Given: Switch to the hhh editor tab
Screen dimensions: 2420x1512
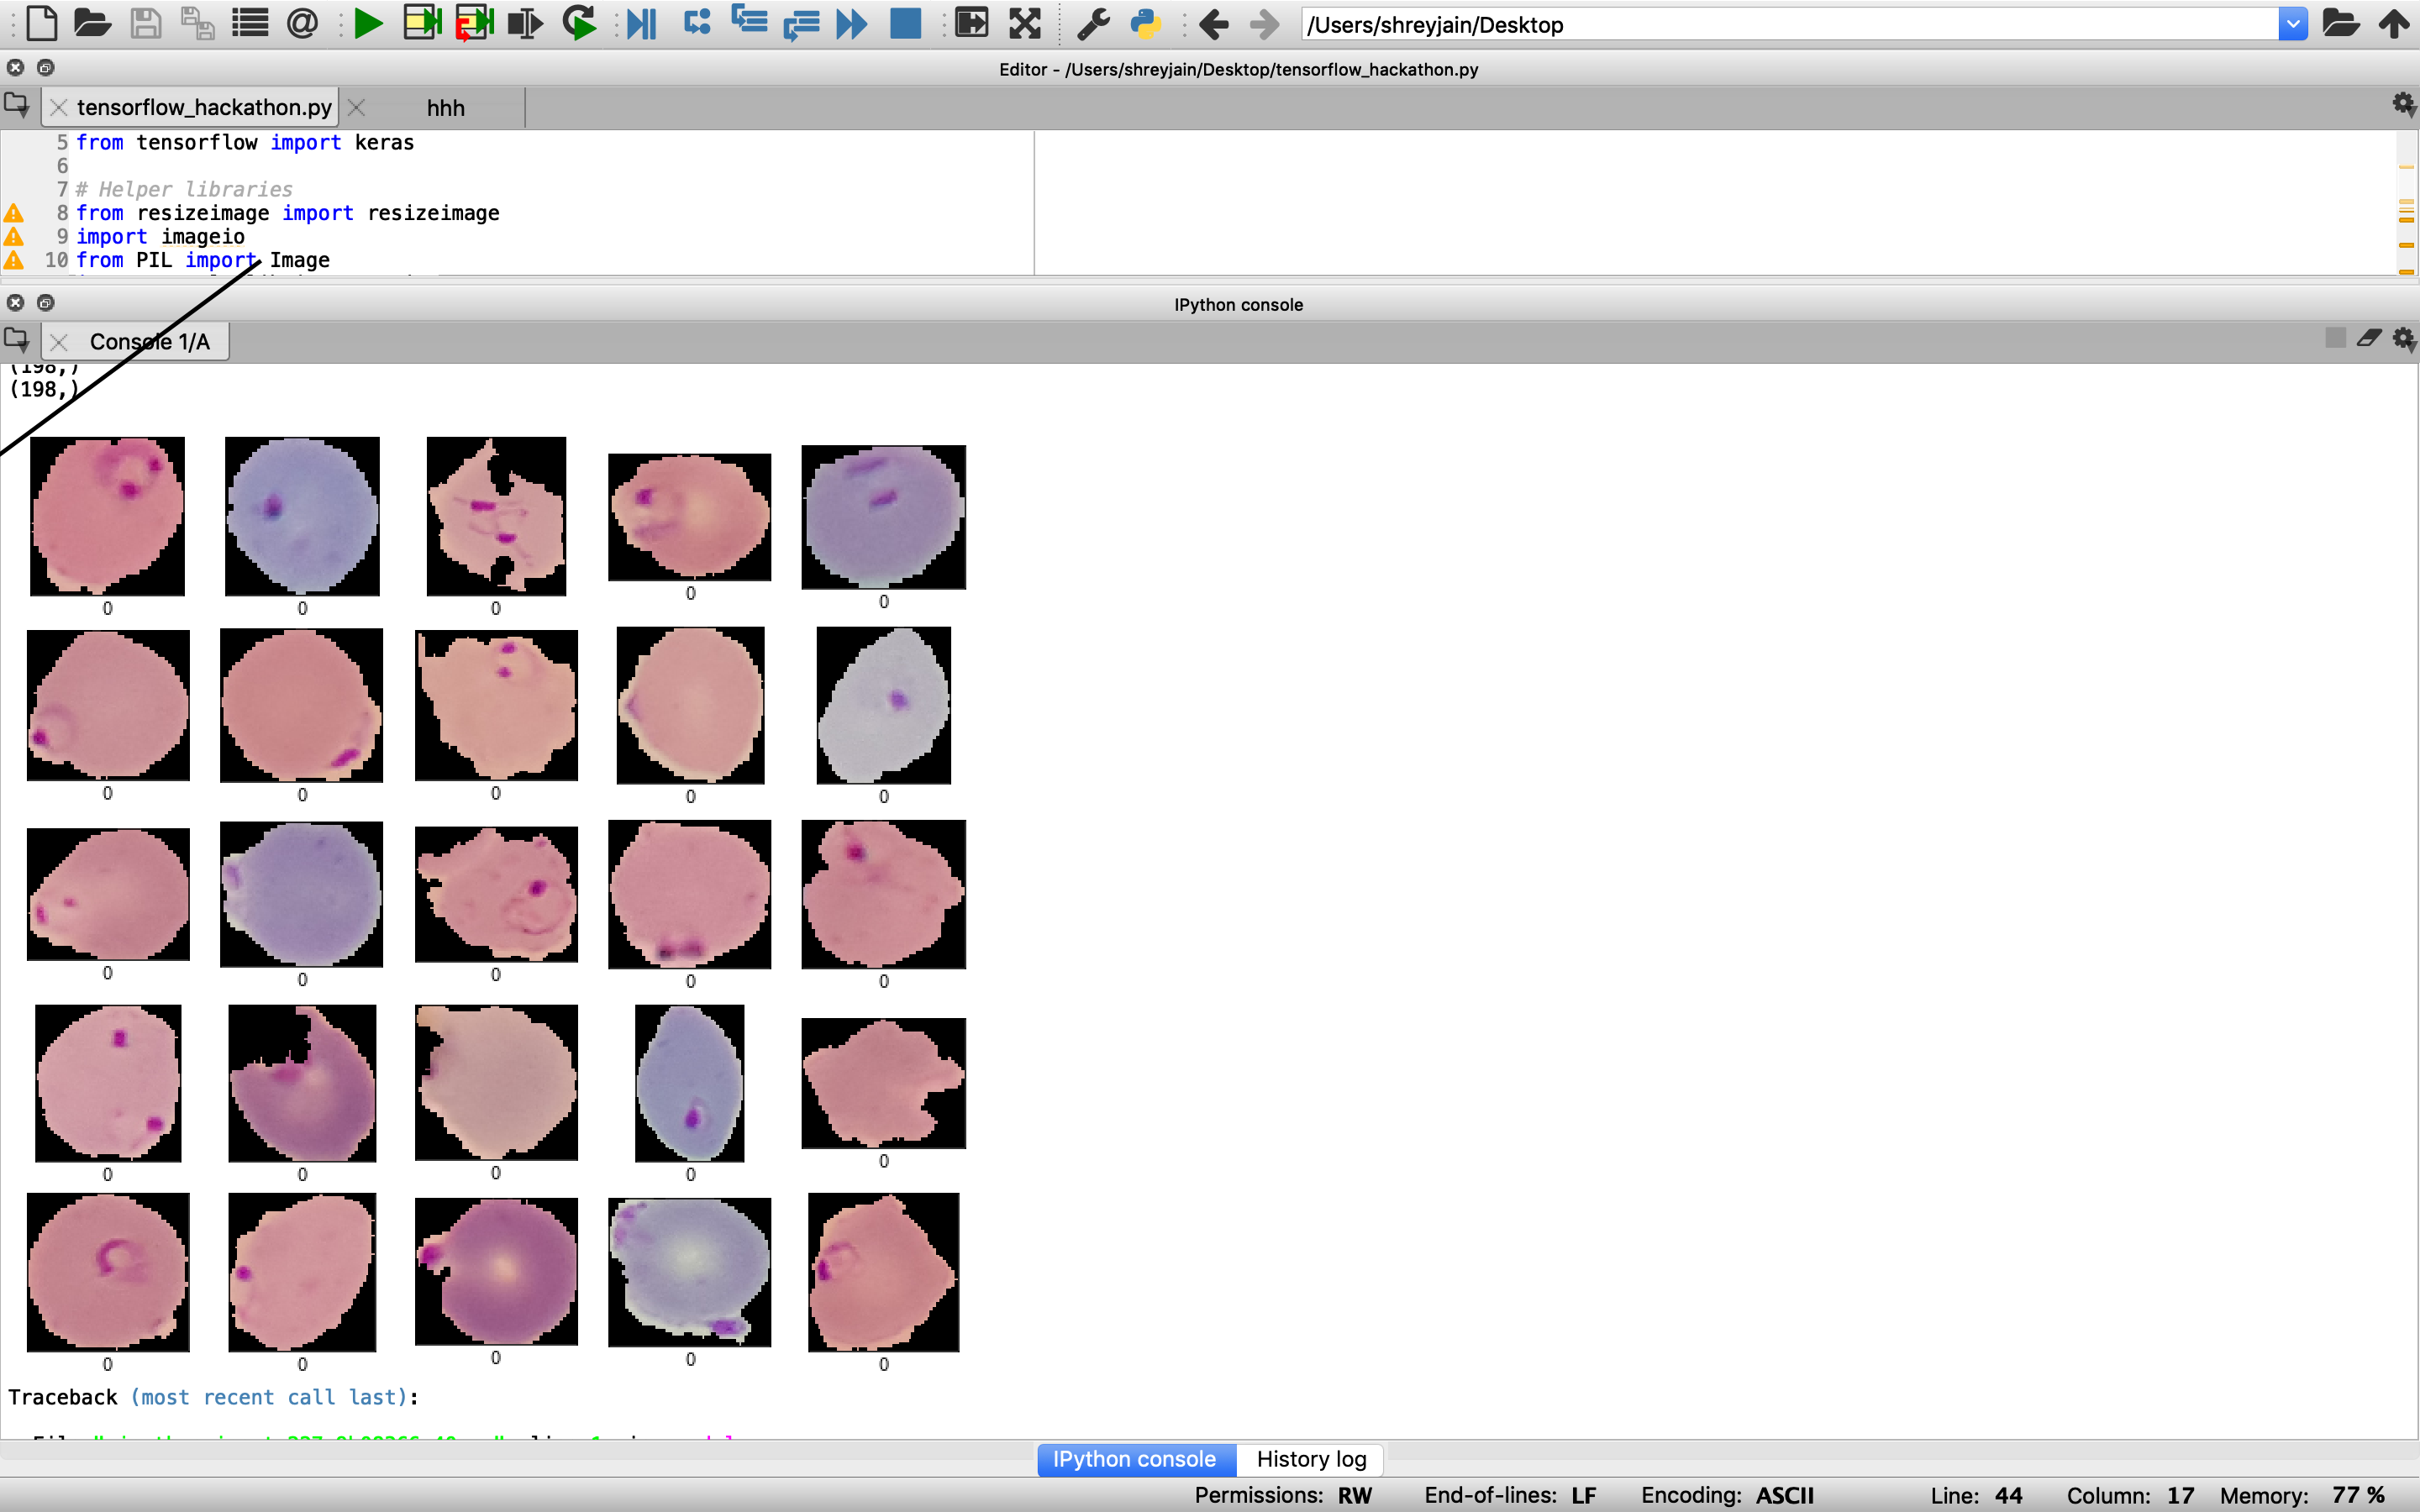Looking at the screenshot, I should (445, 108).
